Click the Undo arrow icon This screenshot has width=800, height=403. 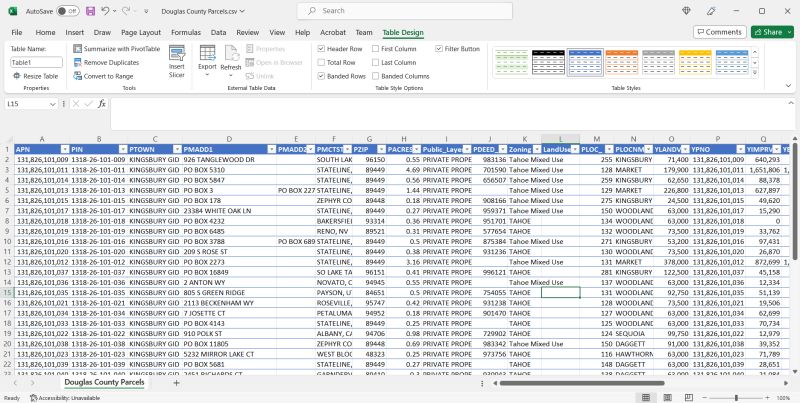tap(105, 11)
